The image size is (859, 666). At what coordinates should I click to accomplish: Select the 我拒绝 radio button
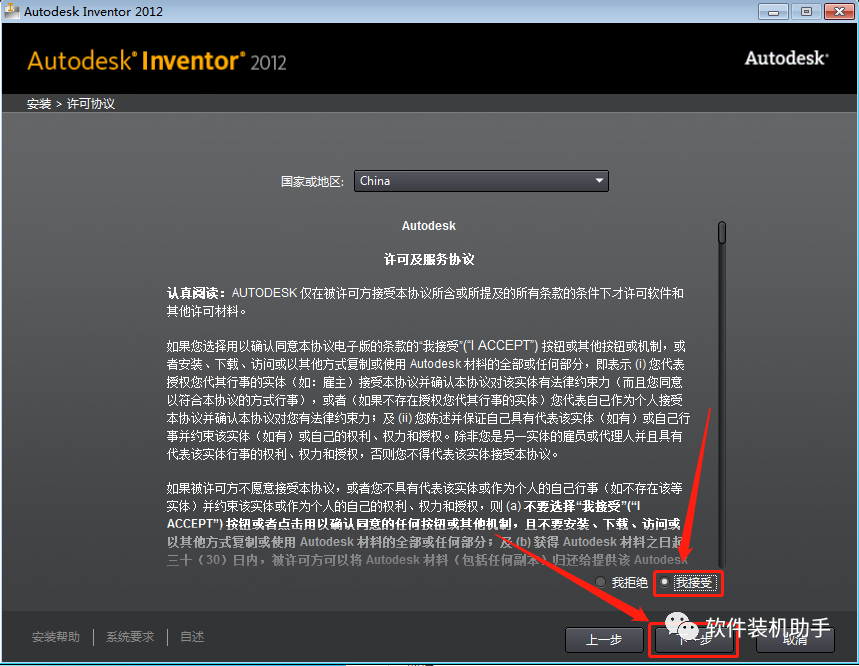(x=600, y=582)
